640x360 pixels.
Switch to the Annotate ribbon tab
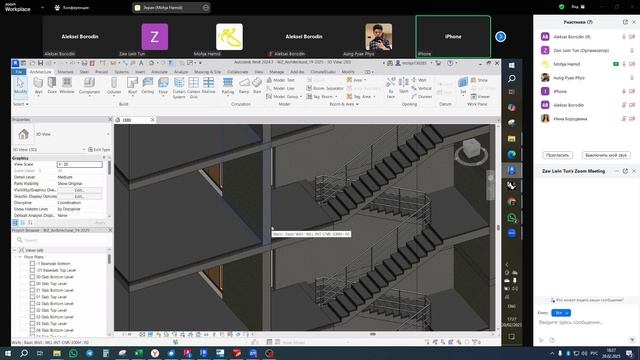[160, 72]
